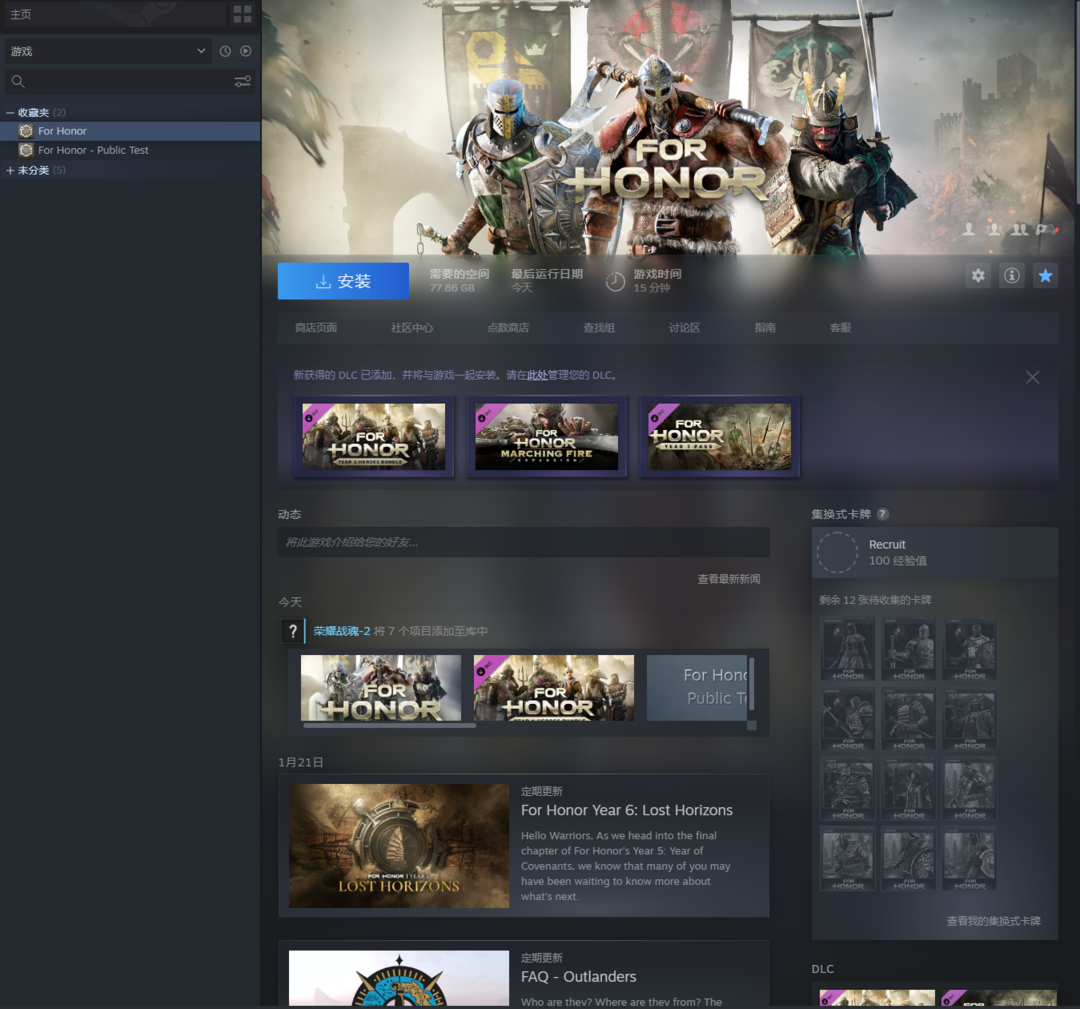Click the recent activity clock icon
This screenshot has width=1080, height=1009.
point(225,51)
